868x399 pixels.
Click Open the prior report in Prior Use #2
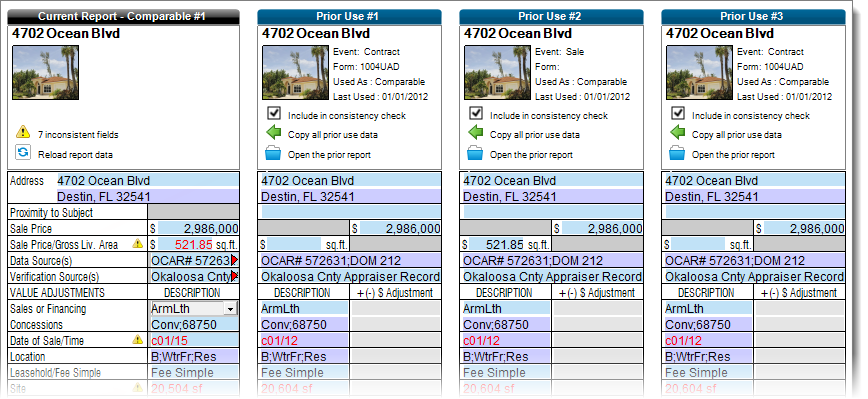tap(531, 155)
